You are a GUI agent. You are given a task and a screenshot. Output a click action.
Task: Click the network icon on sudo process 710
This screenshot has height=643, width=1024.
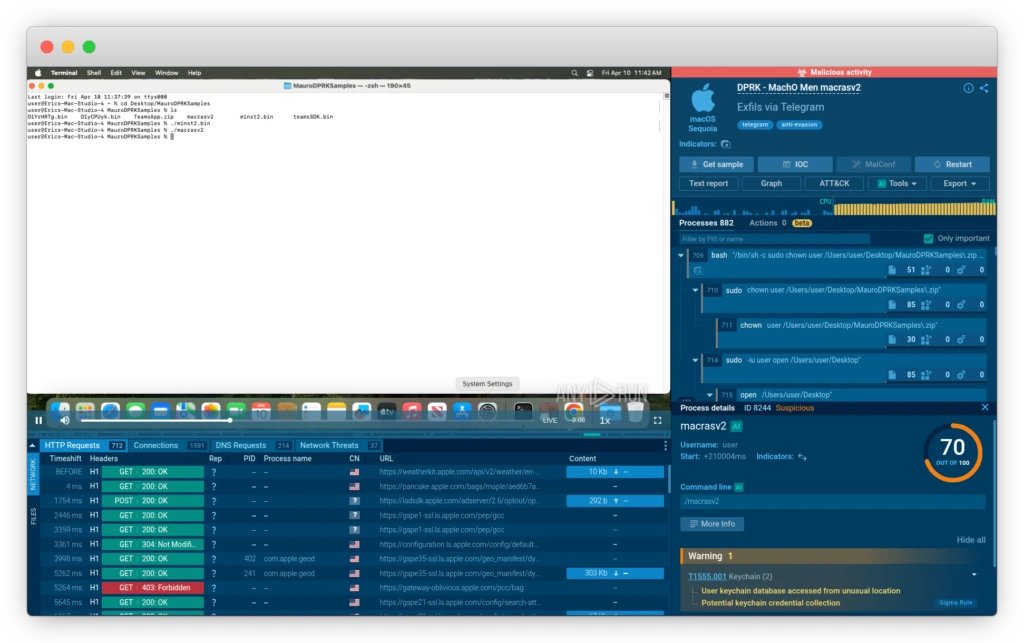point(925,305)
